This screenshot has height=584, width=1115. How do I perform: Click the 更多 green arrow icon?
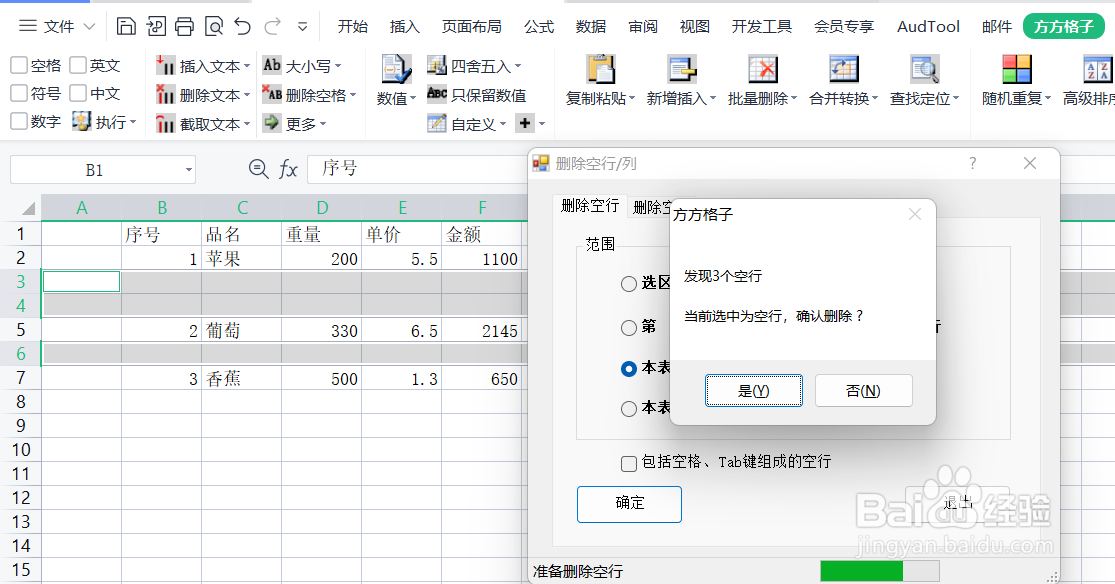272,123
